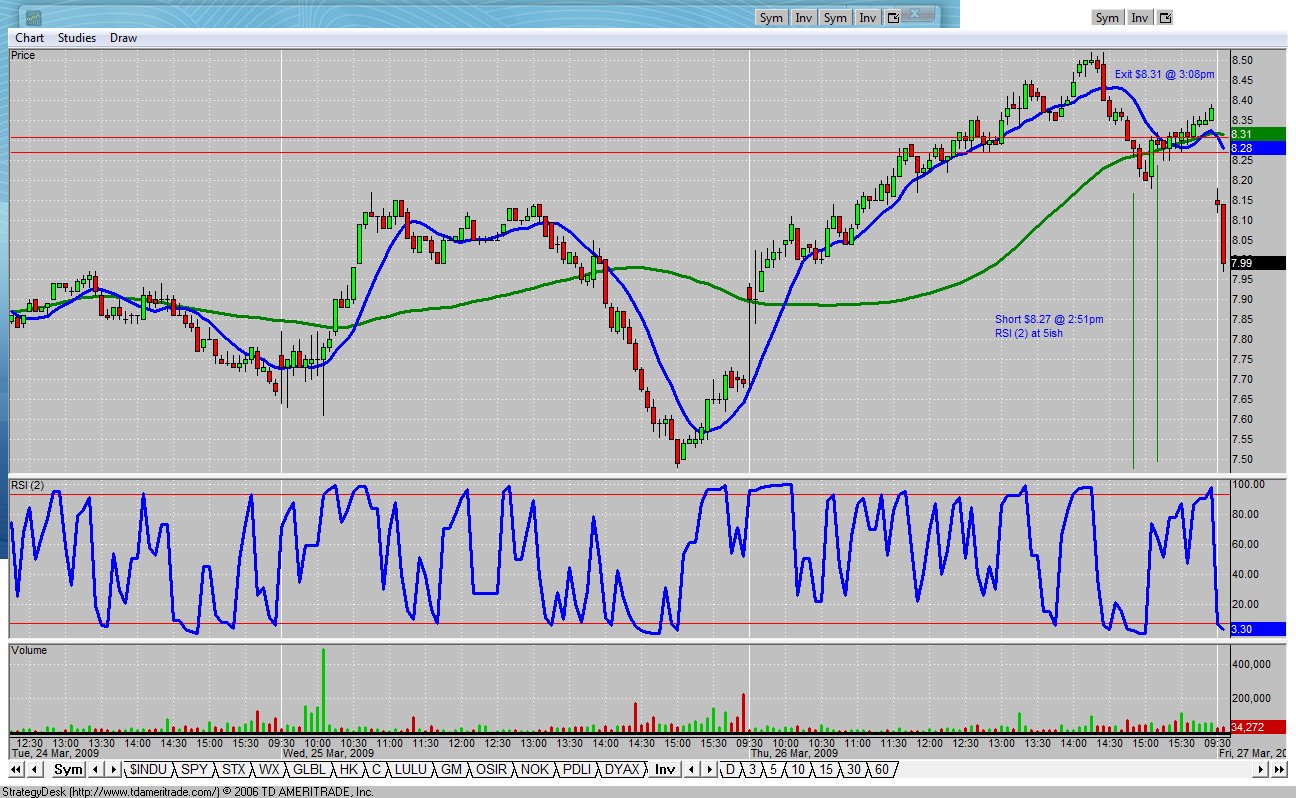Click the 8.50 price axis label
This screenshot has width=1296, height=798.
pos(1243,60)
